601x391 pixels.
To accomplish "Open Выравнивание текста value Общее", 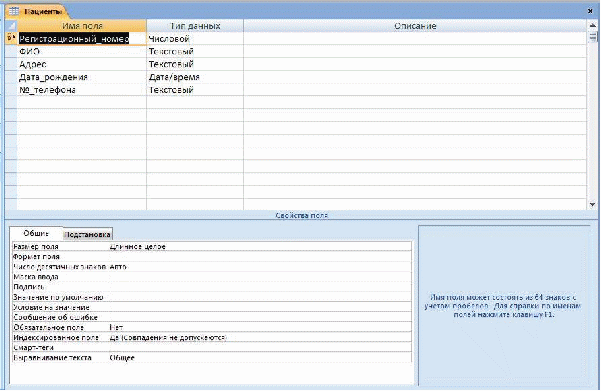I will click(x=260, y=358).
